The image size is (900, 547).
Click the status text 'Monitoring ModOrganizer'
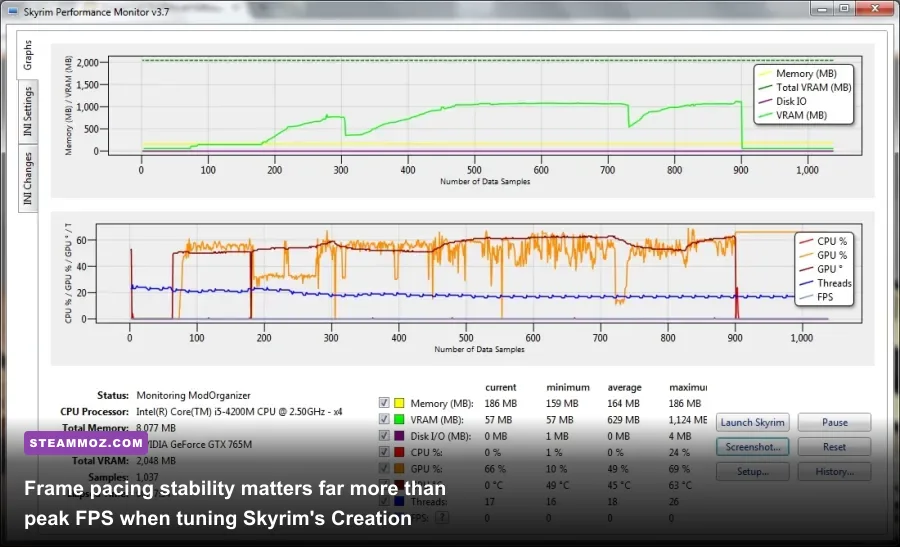coord(193,395)
